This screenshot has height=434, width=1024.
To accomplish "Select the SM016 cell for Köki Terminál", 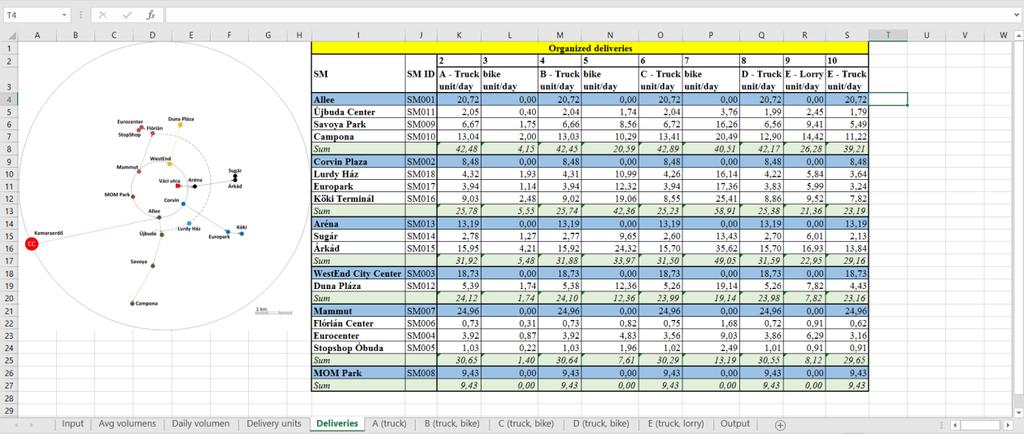I will tap(421, 198).
